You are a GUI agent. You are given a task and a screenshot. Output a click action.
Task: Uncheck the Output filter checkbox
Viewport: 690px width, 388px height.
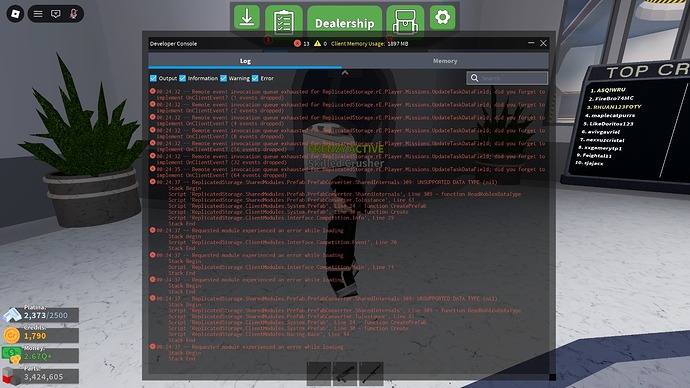pos(153,78)
